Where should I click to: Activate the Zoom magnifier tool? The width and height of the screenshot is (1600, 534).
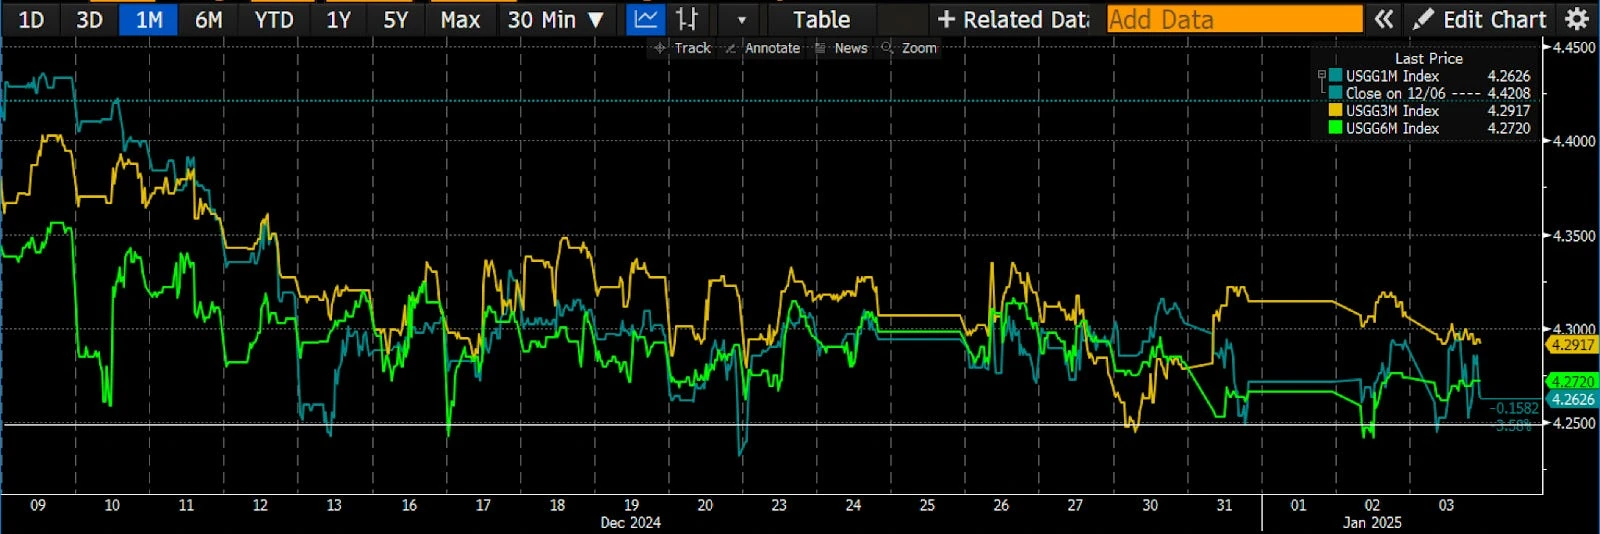[x=909, y=48]
